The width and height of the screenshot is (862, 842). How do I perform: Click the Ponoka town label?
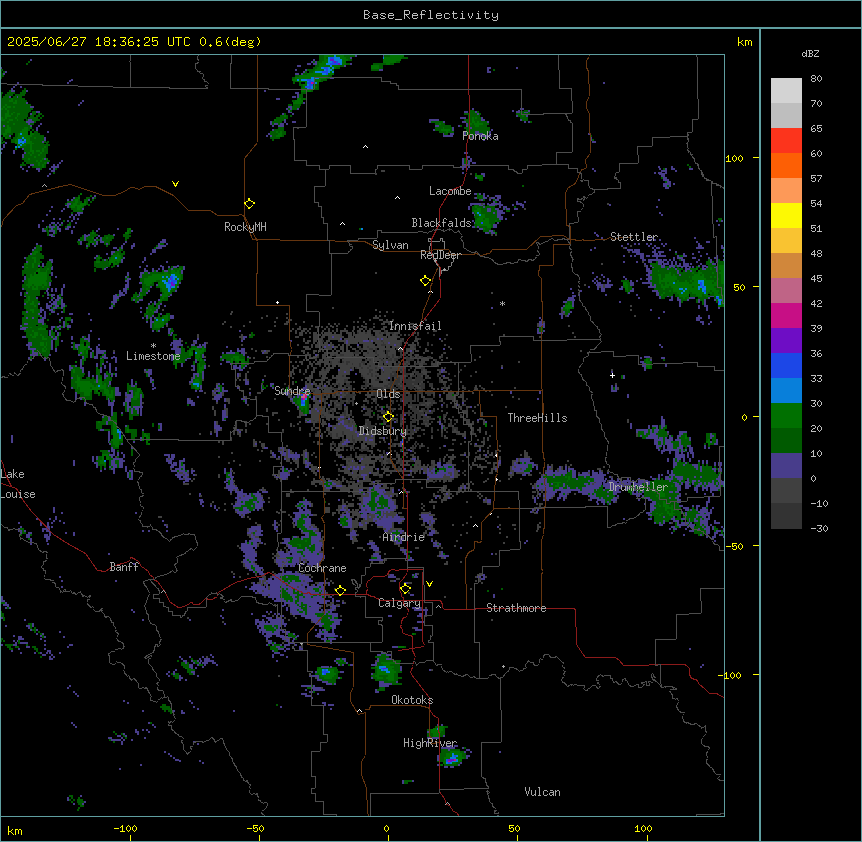coord(480,136)
